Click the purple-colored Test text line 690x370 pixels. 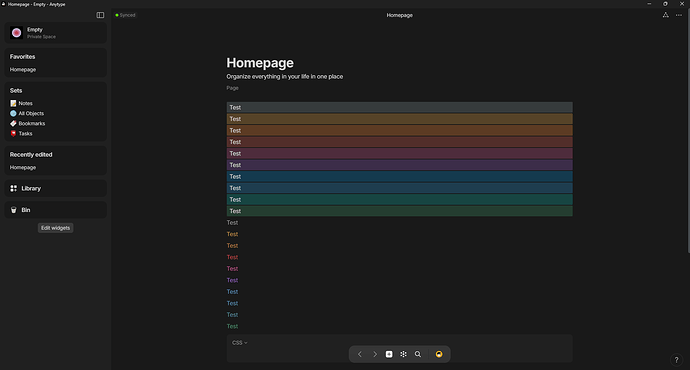[x=232, y=280]
